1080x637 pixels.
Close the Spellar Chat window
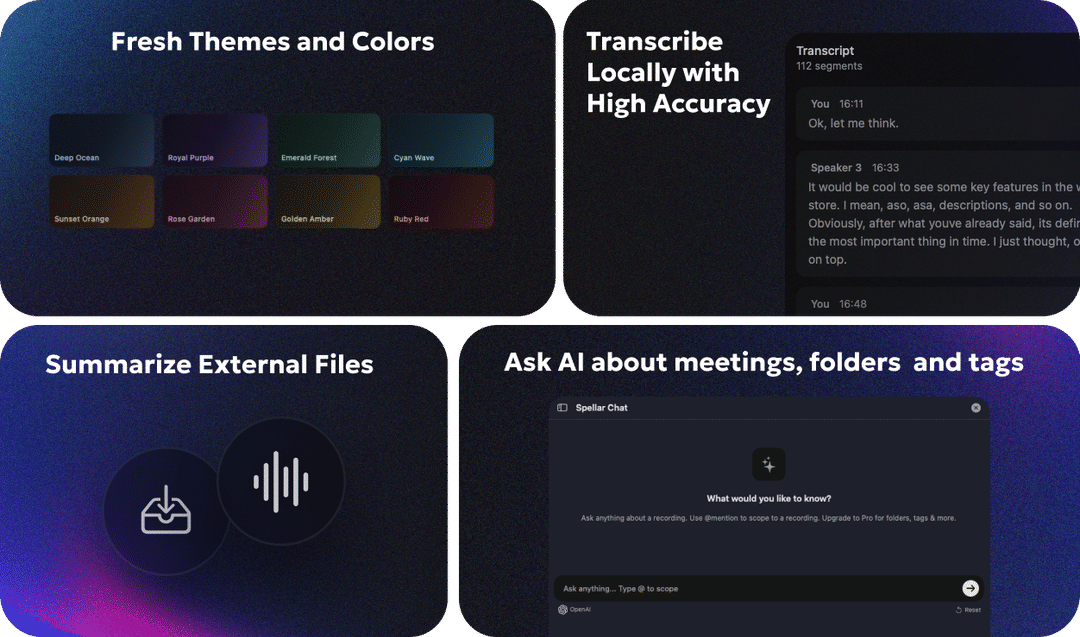coord(976,408)
